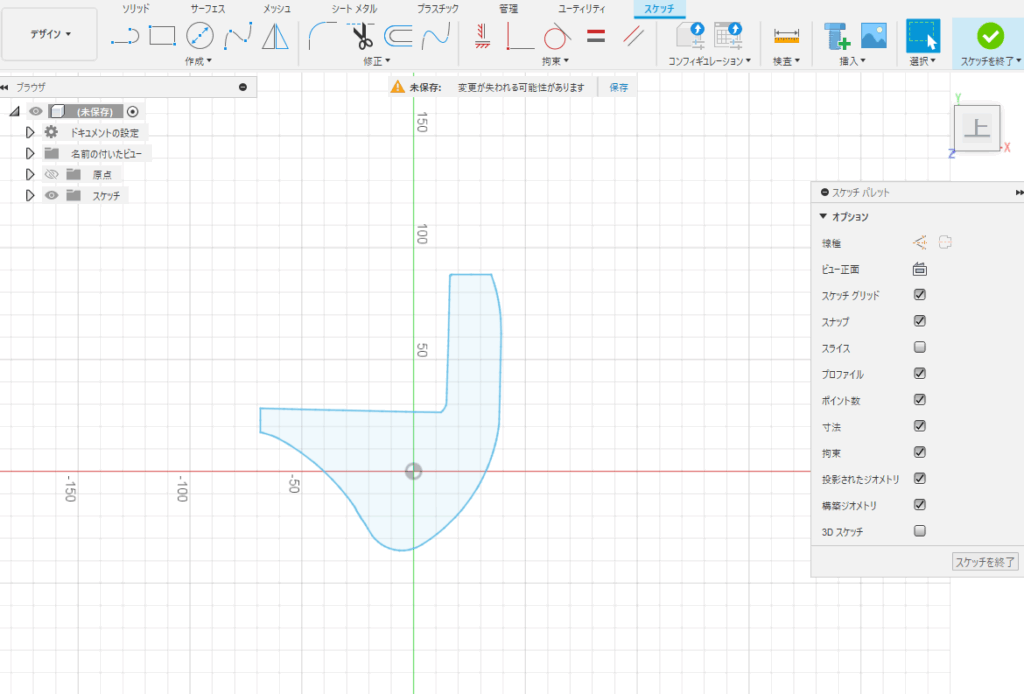Expand the ドキュメントの設定 tree node
This screenshot has width=1024, height=694.
pos(30,132)
